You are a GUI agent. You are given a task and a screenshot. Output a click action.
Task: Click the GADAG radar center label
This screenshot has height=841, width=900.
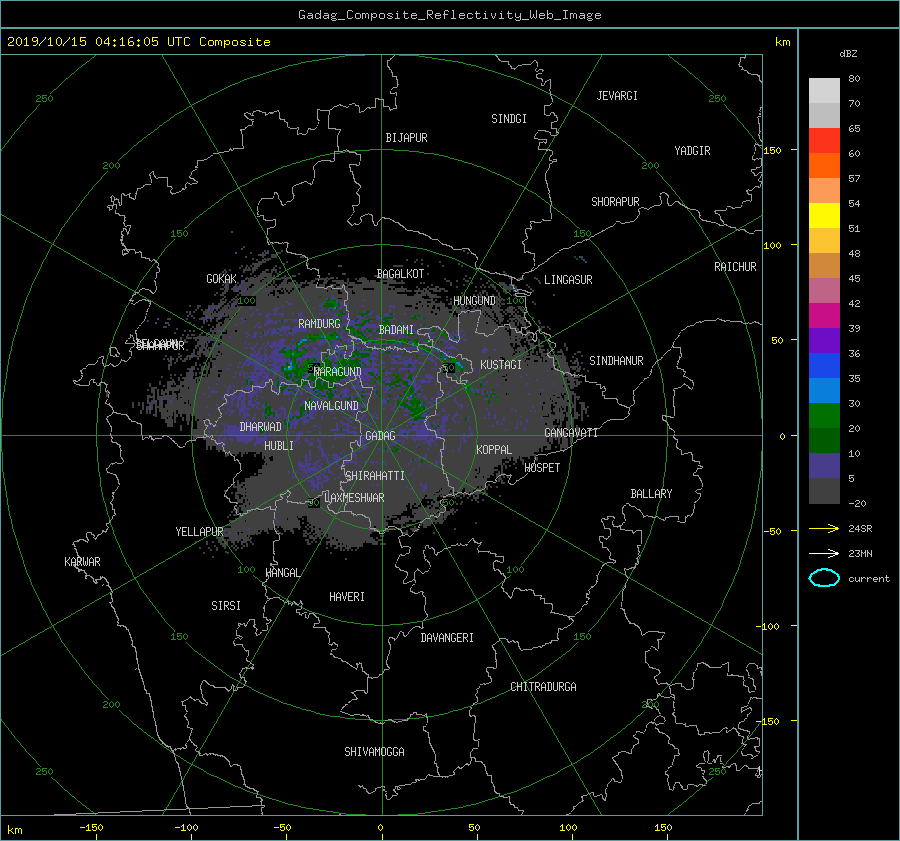[x=380, y=436]
